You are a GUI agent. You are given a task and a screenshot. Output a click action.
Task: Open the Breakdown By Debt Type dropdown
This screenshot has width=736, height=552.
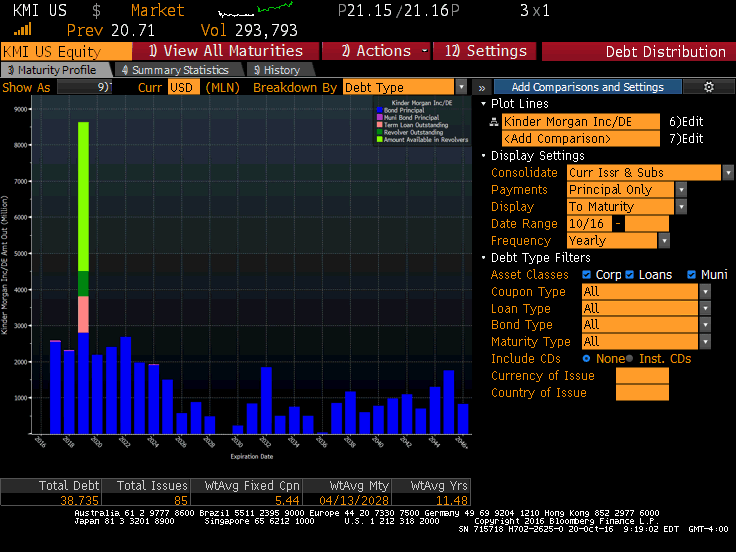(x=461, y=87)
